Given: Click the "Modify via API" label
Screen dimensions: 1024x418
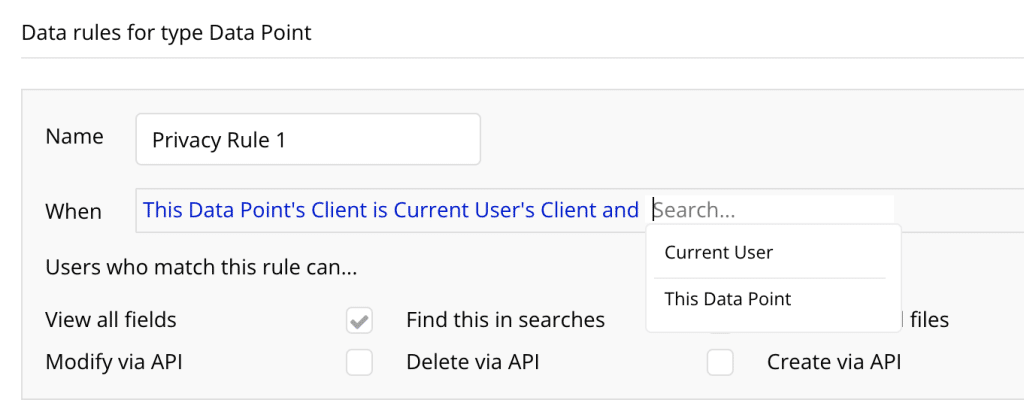Looking at the screenshot, I should coord(114,362).
